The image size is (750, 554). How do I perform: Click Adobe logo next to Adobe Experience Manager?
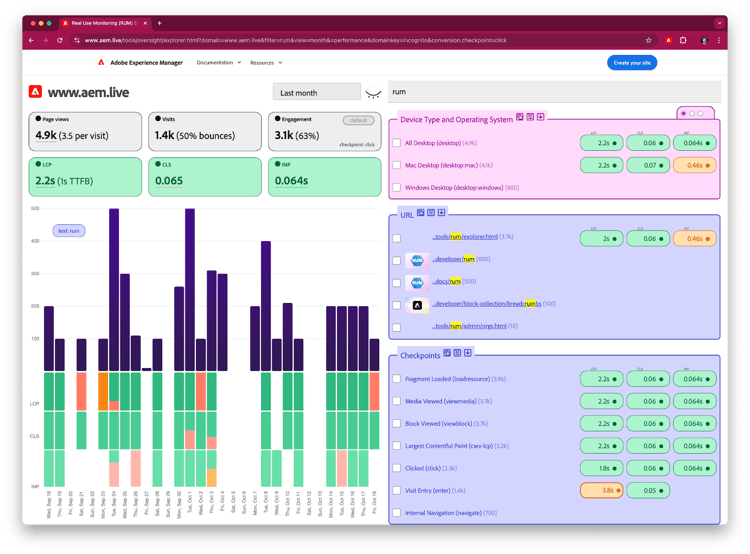click(101, 62)
